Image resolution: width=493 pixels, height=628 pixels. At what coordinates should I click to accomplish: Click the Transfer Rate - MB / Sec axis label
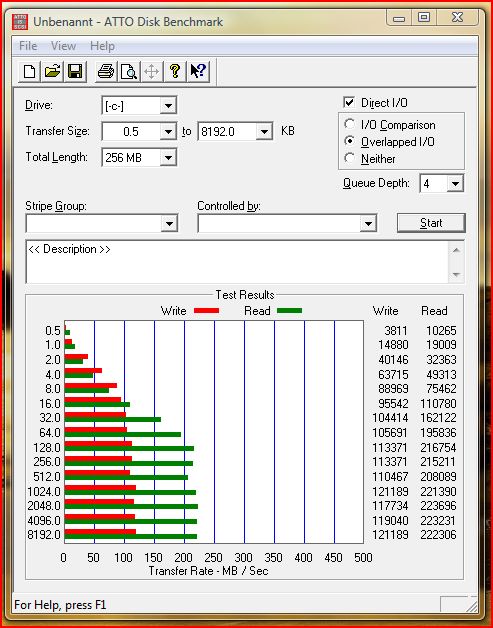[x=209, y=571]
